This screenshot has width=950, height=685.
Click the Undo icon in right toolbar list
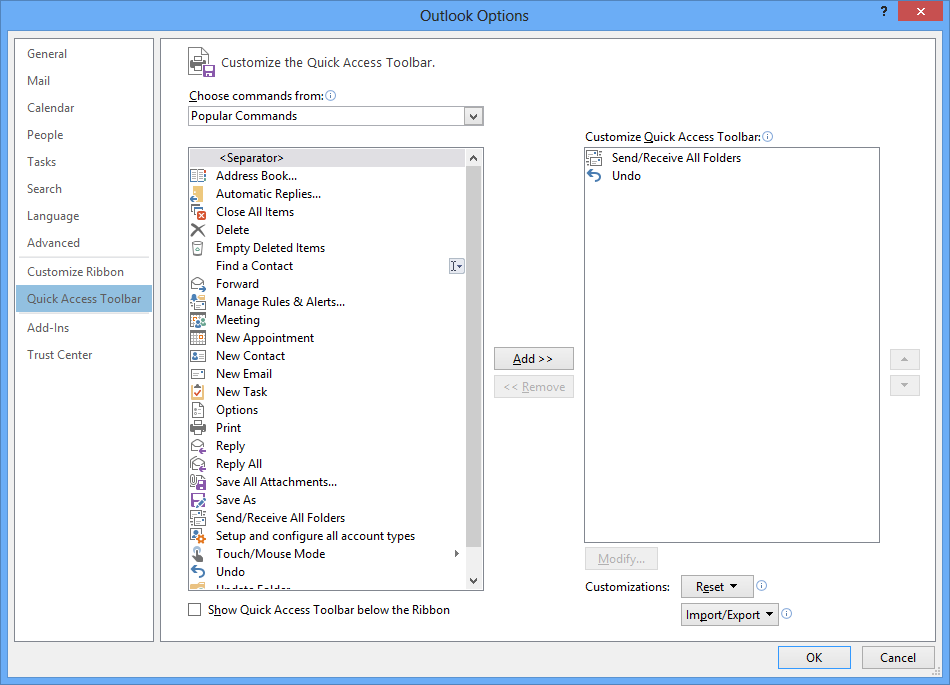(594, 176)
